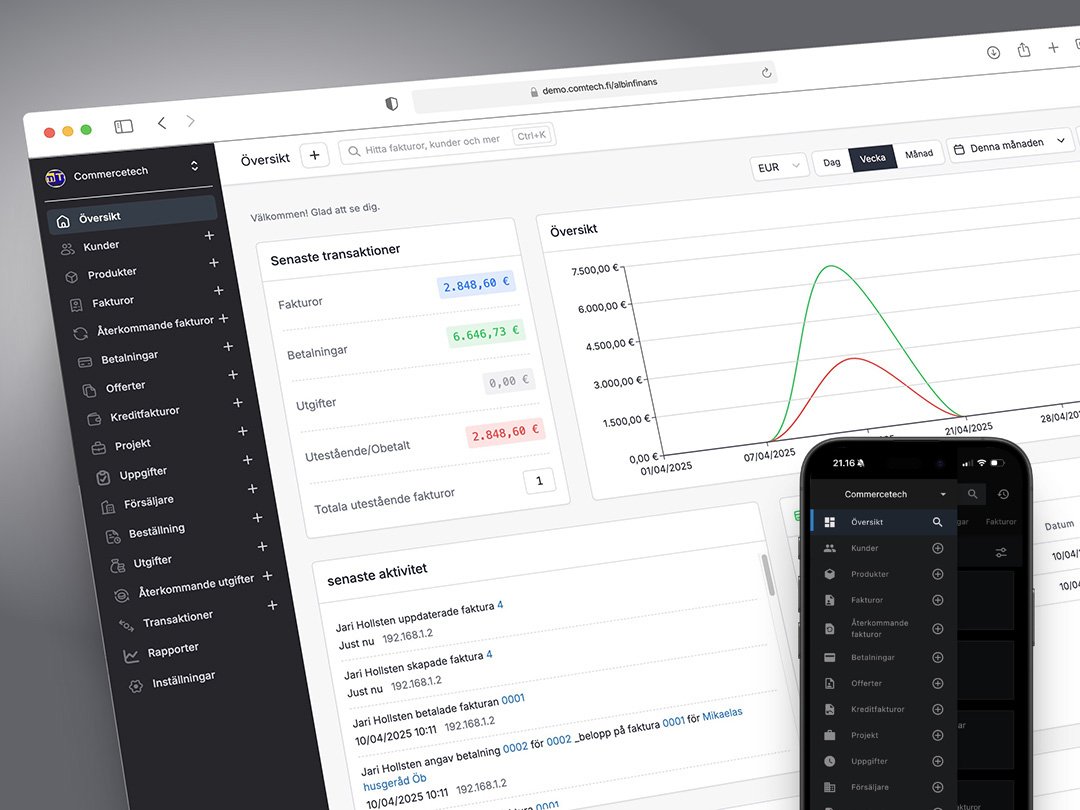1080x810 pixels.
Task: Open the Denna månaden date dropdown
Action: (1010, 145)
